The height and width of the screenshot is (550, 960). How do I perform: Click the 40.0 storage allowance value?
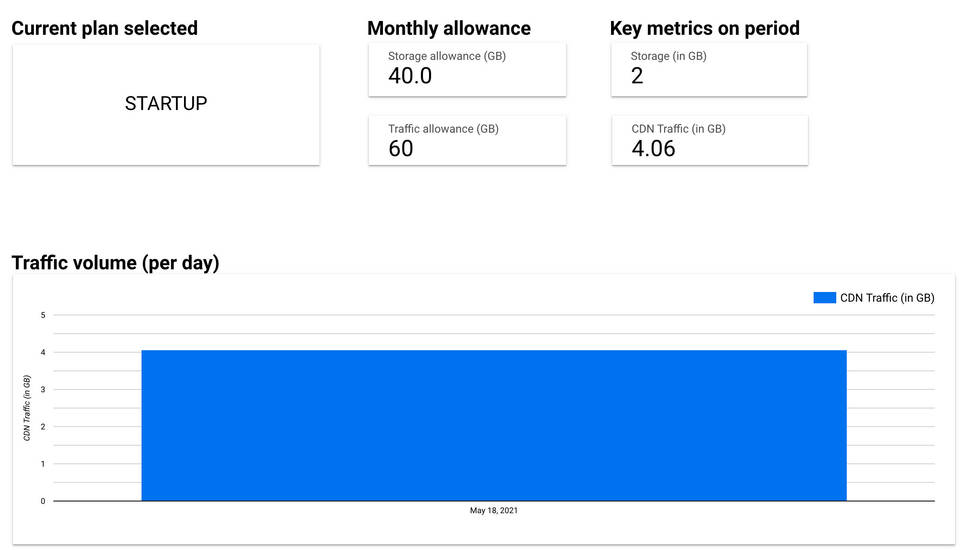410,76
